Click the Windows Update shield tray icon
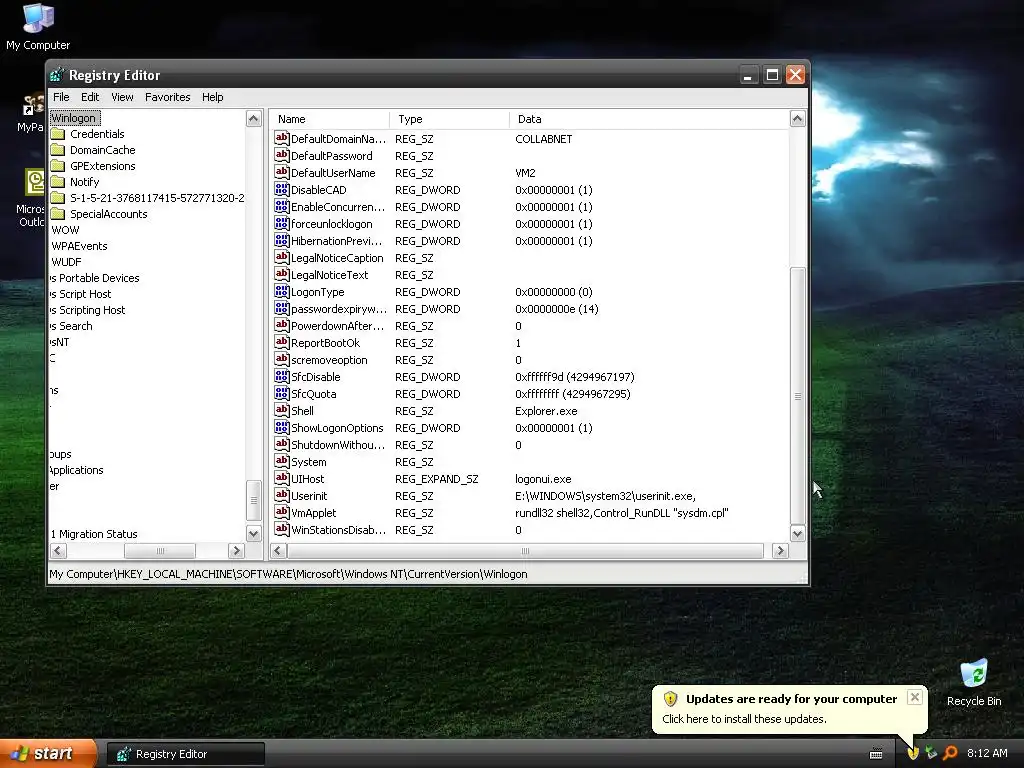 click(x=913, y=753)
